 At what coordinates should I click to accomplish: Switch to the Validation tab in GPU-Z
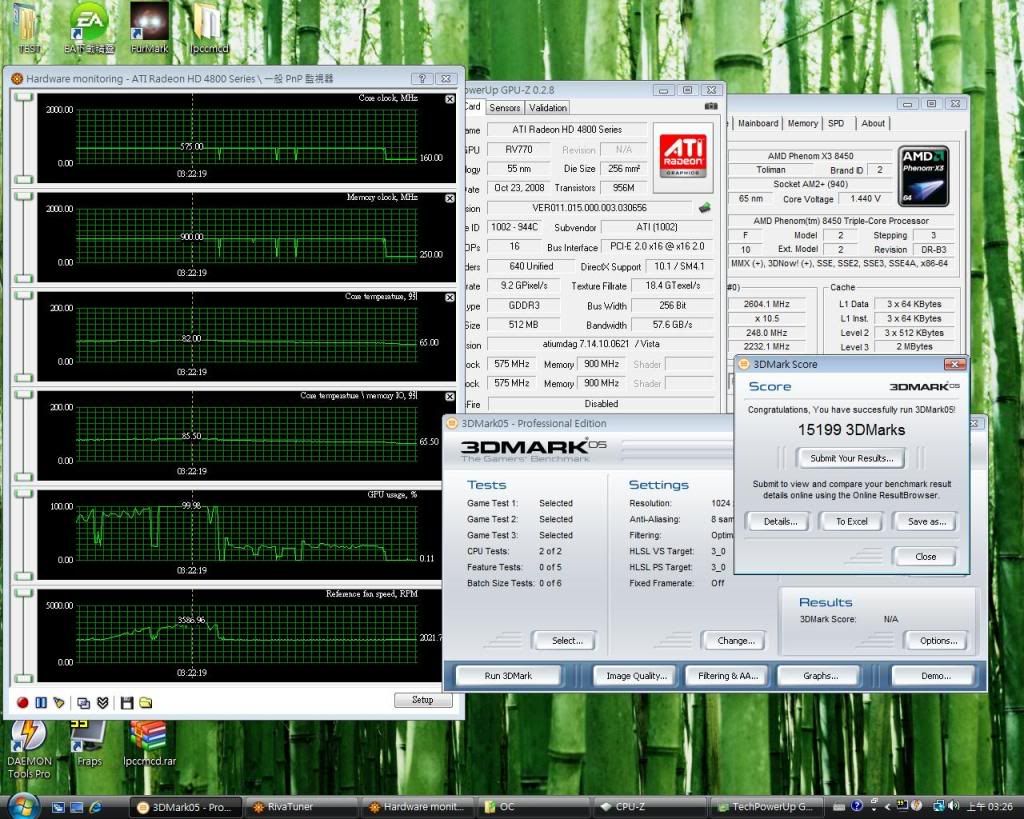click(x=547, y=108)
